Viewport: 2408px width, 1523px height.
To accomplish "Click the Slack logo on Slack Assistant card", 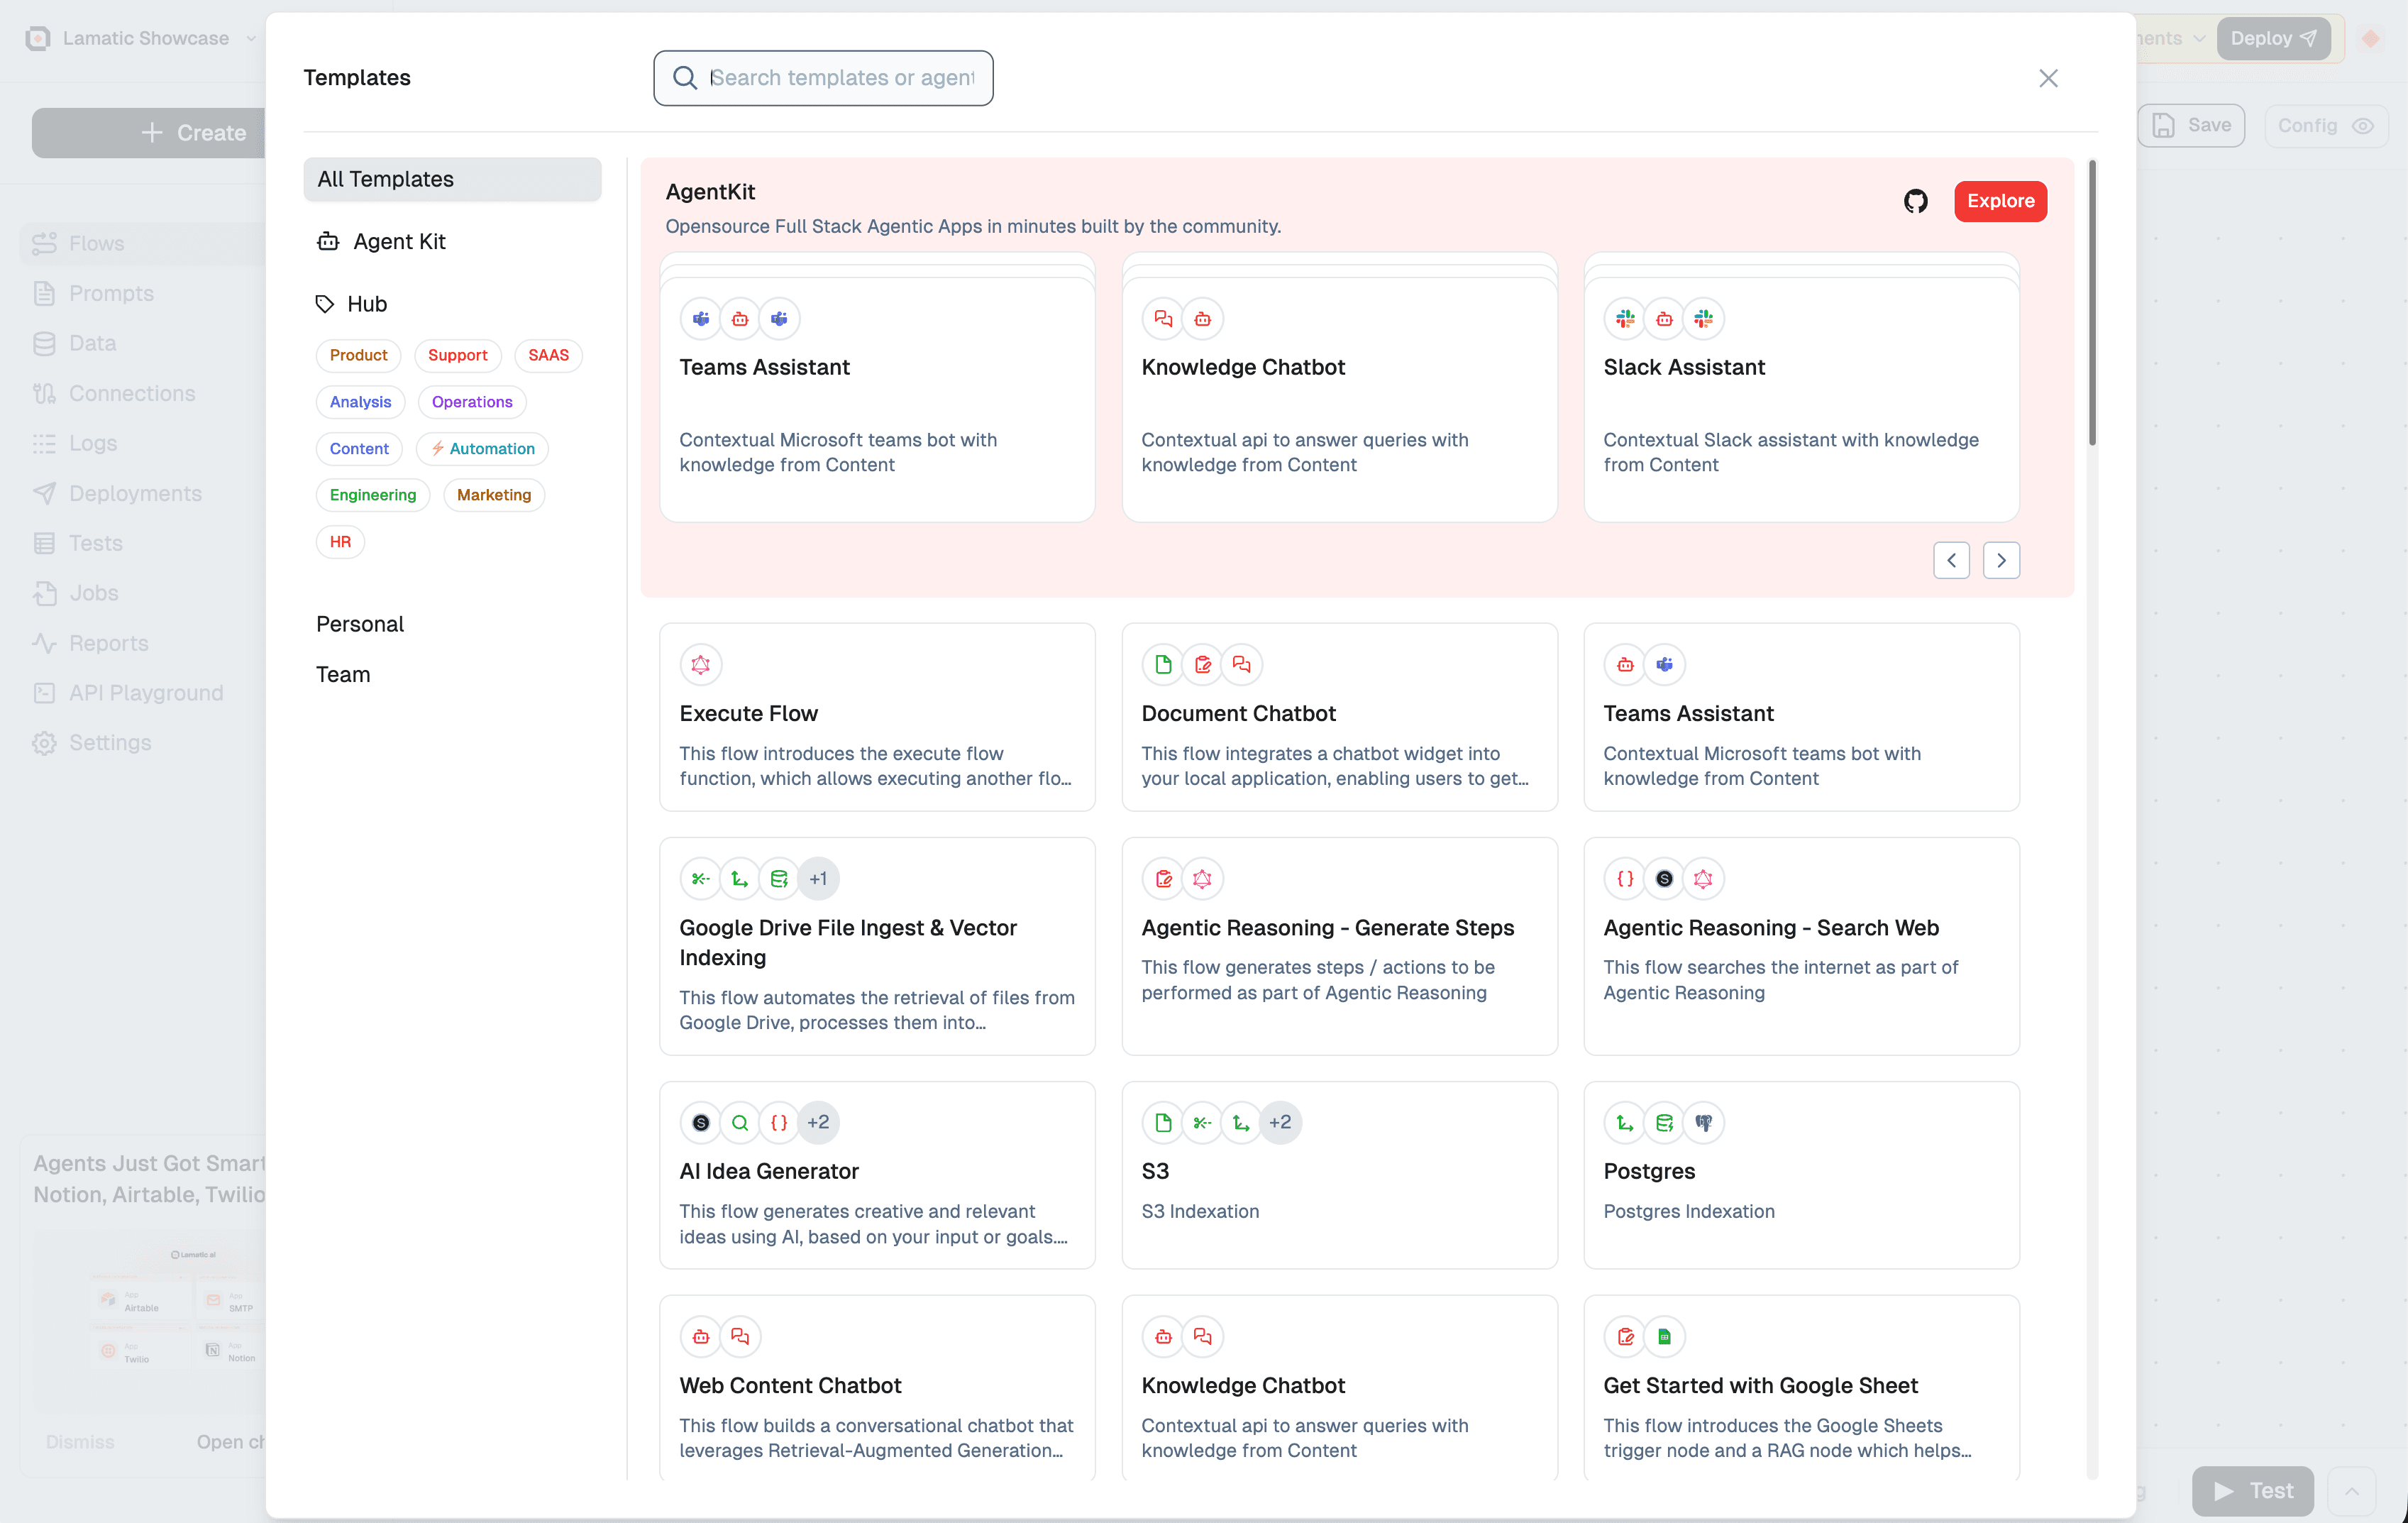I will coord(1625,319).
